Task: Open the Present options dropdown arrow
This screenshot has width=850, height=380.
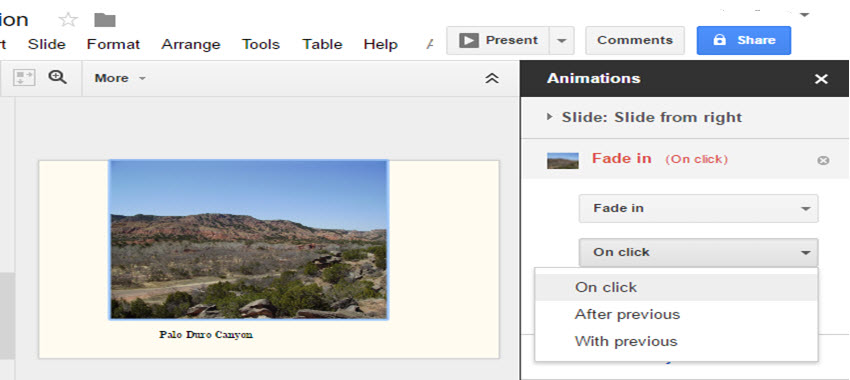Action: (562, 41)
